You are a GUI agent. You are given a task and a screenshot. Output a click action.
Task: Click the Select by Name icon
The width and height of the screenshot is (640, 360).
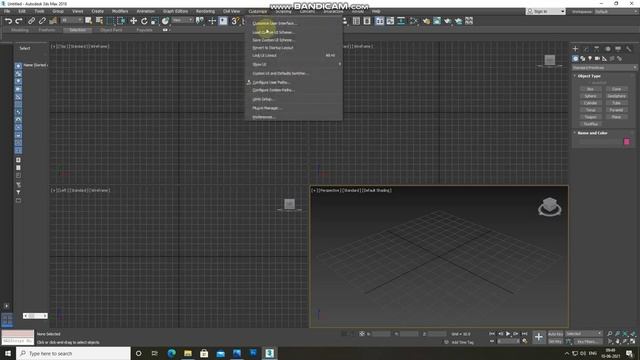pos(99,21)
